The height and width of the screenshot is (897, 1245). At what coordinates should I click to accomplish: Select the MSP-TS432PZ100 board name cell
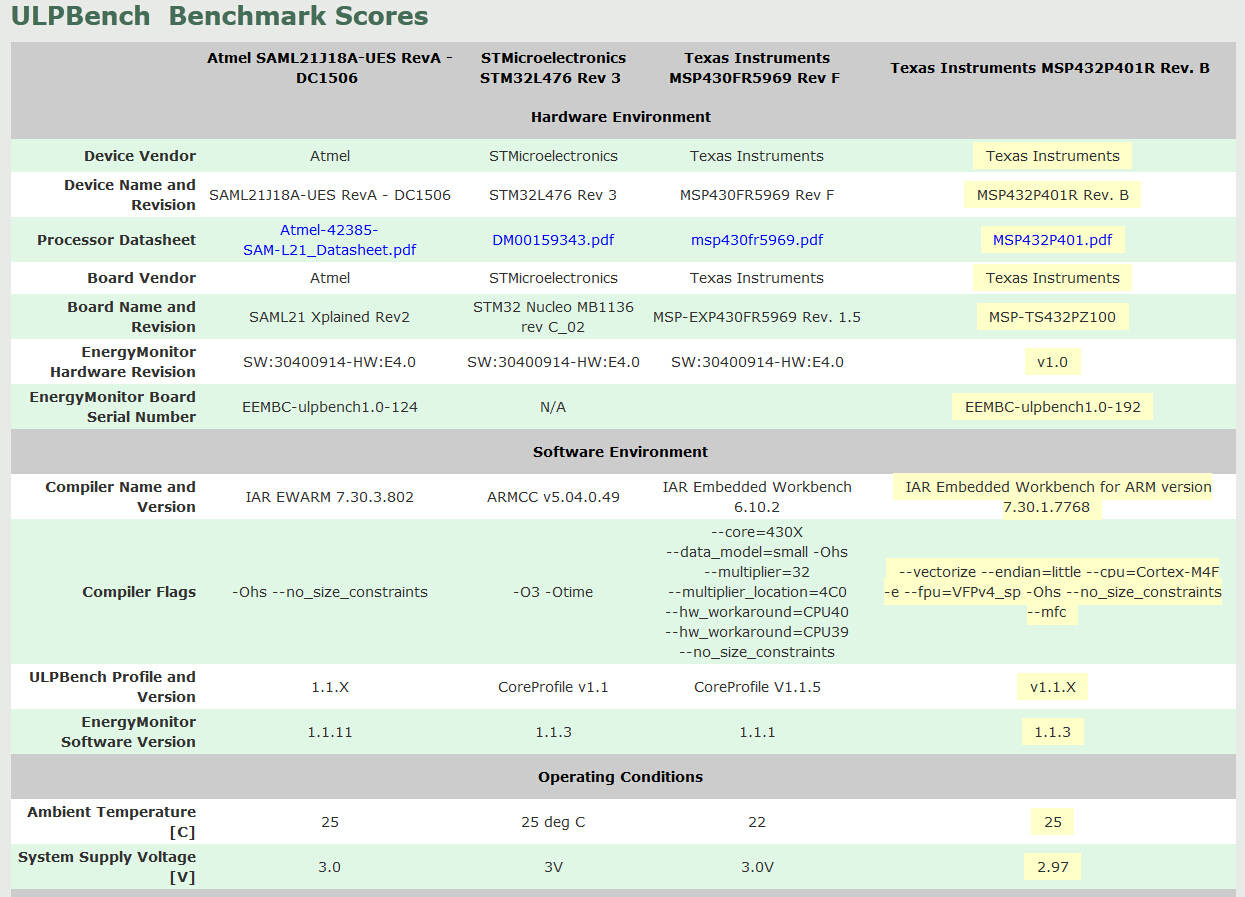(x=1052, y=317)
